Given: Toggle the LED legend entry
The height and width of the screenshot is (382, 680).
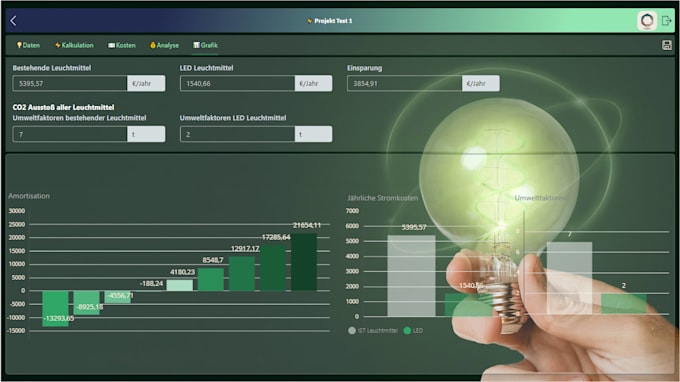Looking at the screenshot, I should pos(413,330).
